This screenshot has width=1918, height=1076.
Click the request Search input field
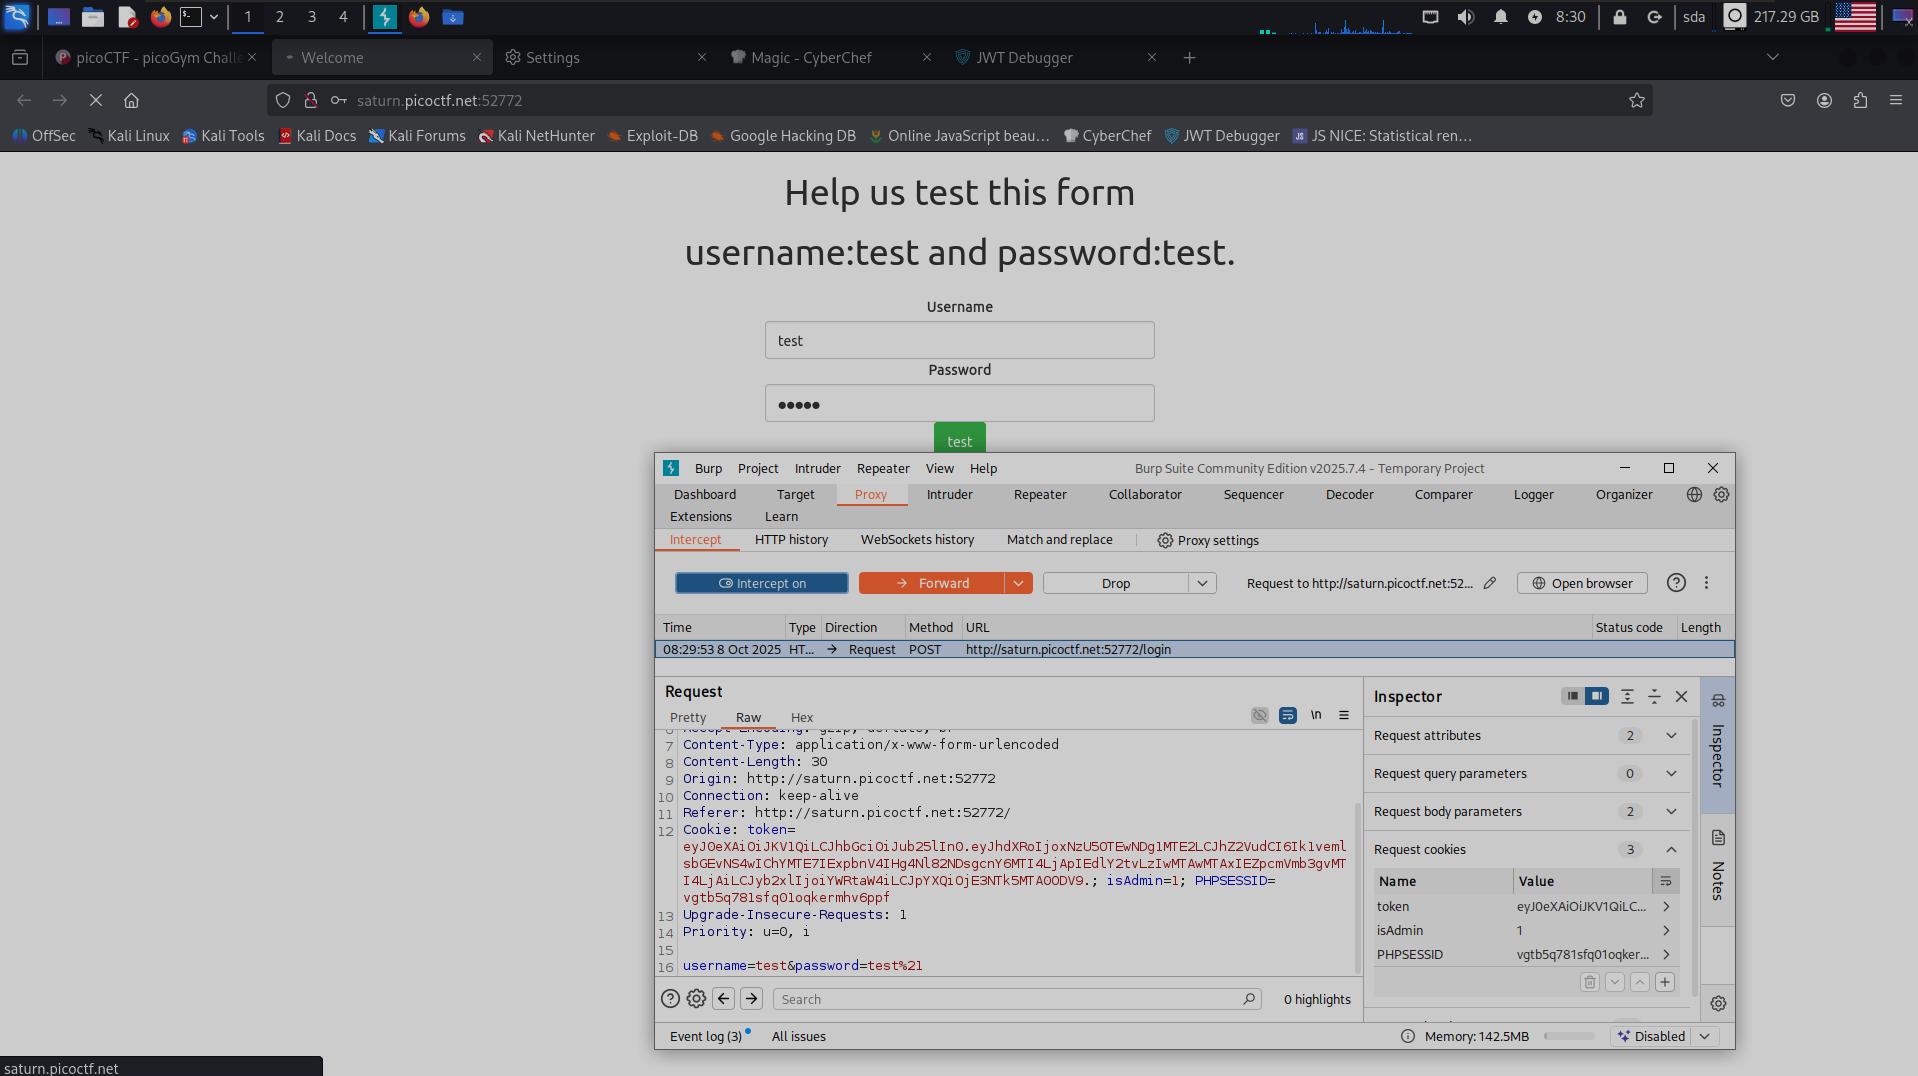[x=1010, y=999]
